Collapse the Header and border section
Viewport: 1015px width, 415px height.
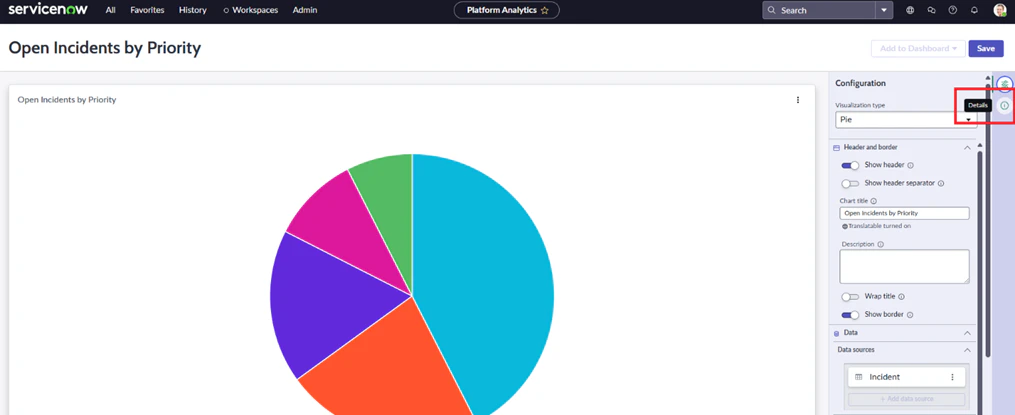(x=967, y=148)
